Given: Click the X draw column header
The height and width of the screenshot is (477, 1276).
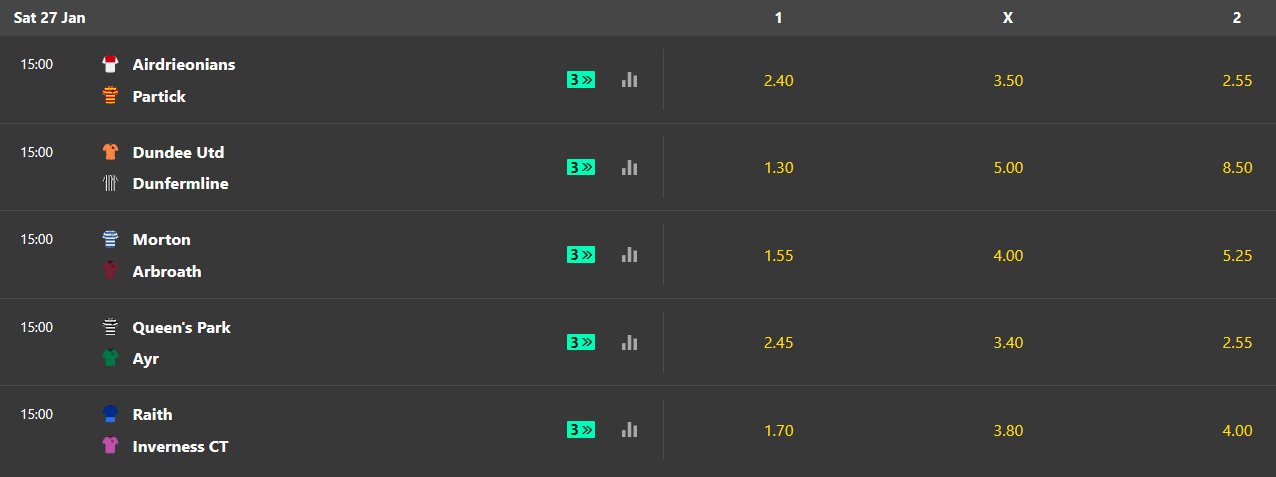Looking at the screenshot, I should tap(1008, 18).
